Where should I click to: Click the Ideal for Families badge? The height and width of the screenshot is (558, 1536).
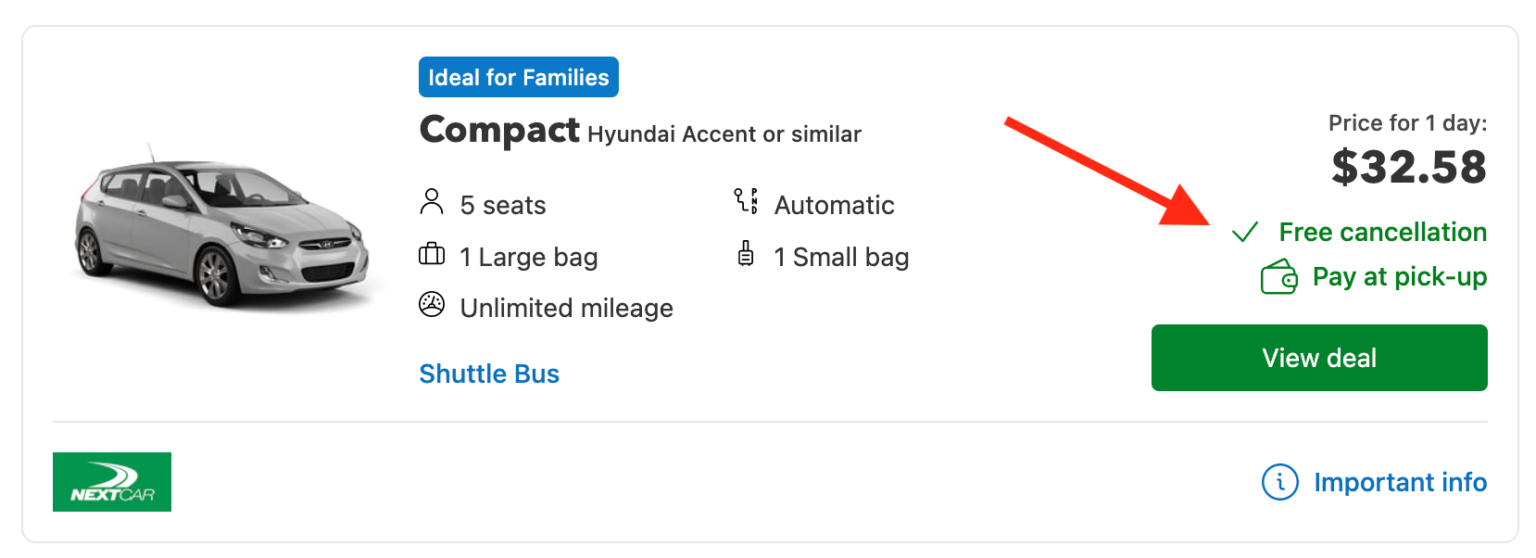click(518, 77)
